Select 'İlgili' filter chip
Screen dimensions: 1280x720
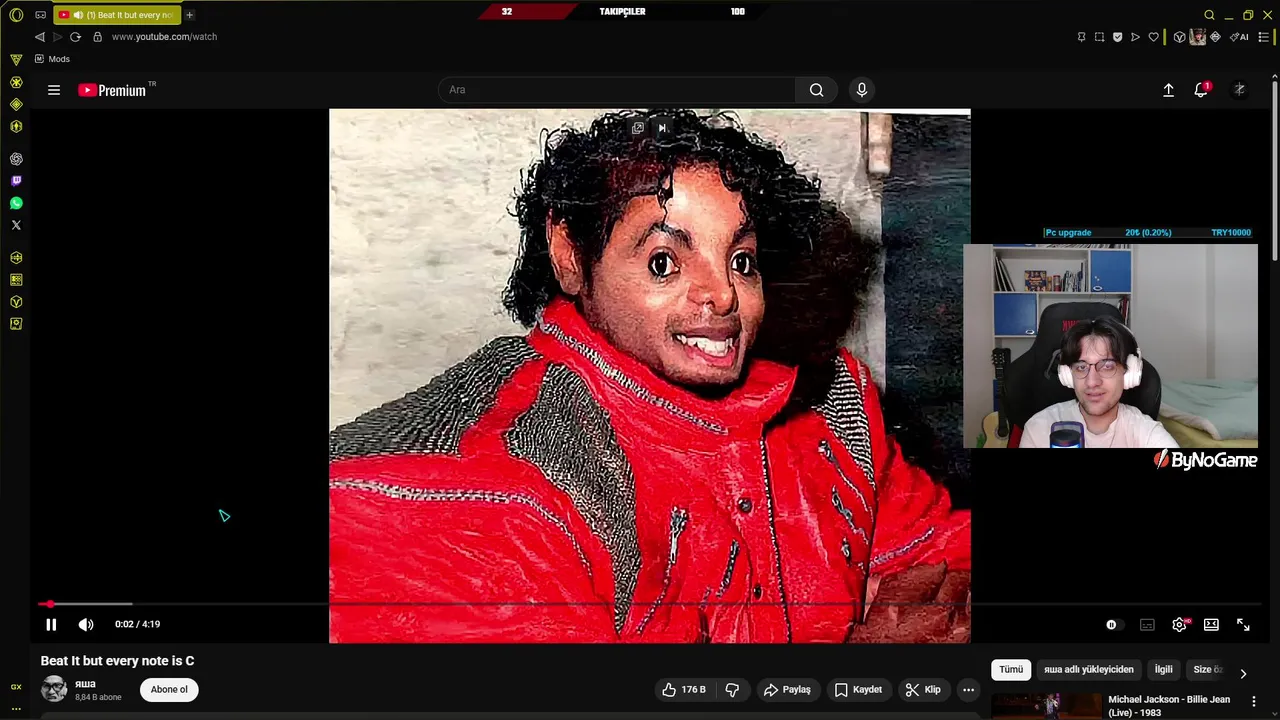pyautogui.click(x=1163, y=670)
